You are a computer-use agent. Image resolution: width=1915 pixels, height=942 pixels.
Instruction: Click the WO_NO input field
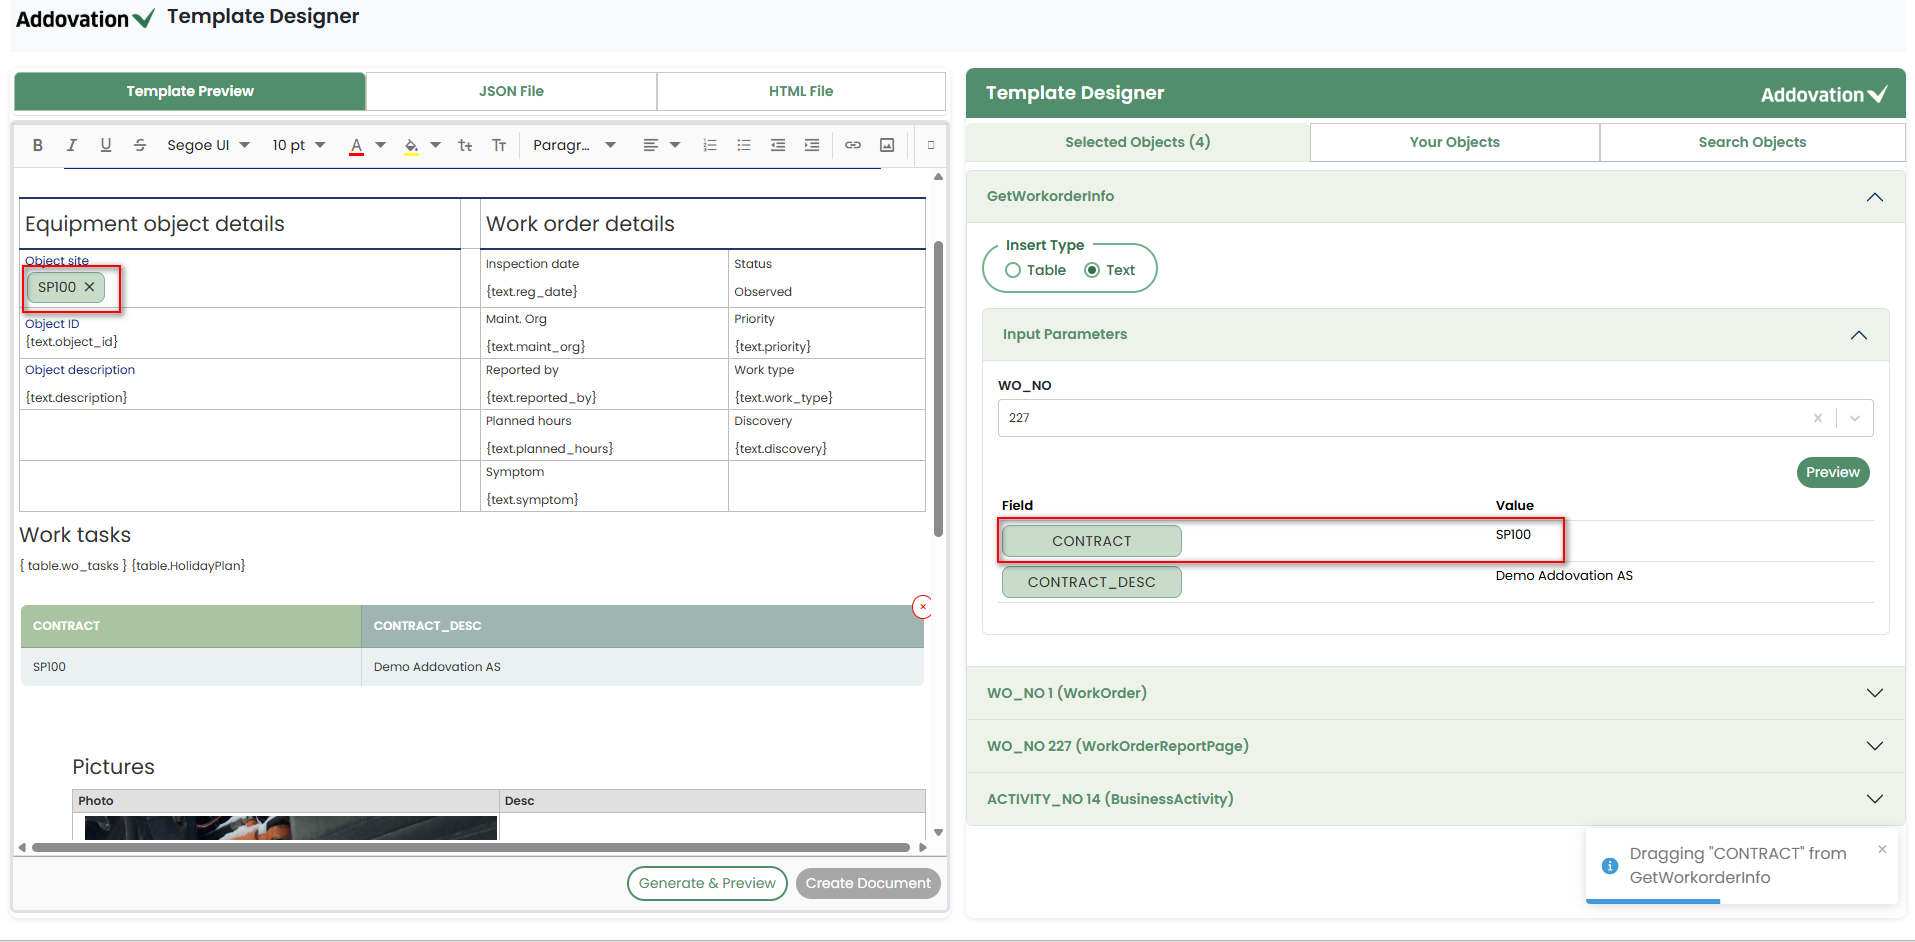coord(1400,418)
